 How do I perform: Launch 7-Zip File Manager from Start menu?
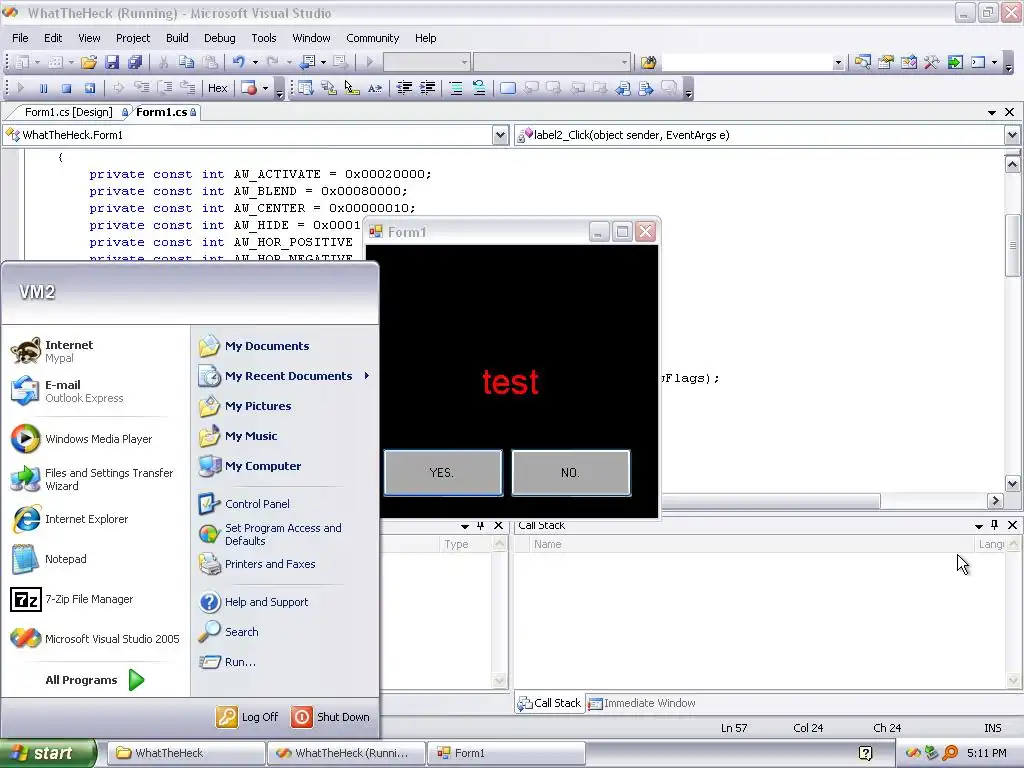[x=72, y=599]
